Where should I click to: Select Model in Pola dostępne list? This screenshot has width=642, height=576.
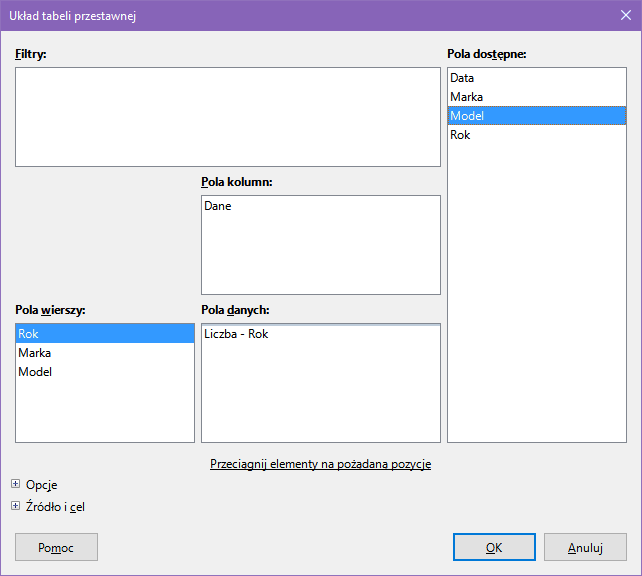click(467, 116)
